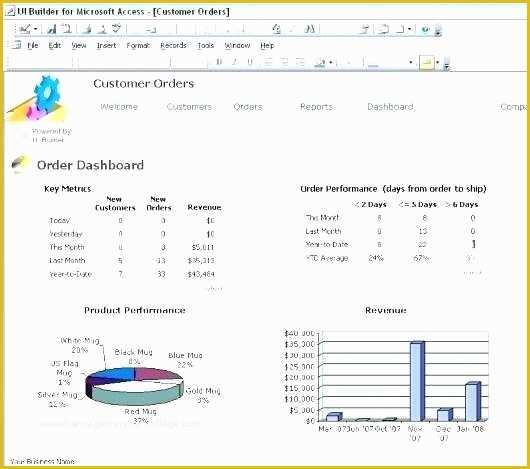Screen dimensions: 530x469
Task: Click the Center alignment icon
Action: point(284,62)
